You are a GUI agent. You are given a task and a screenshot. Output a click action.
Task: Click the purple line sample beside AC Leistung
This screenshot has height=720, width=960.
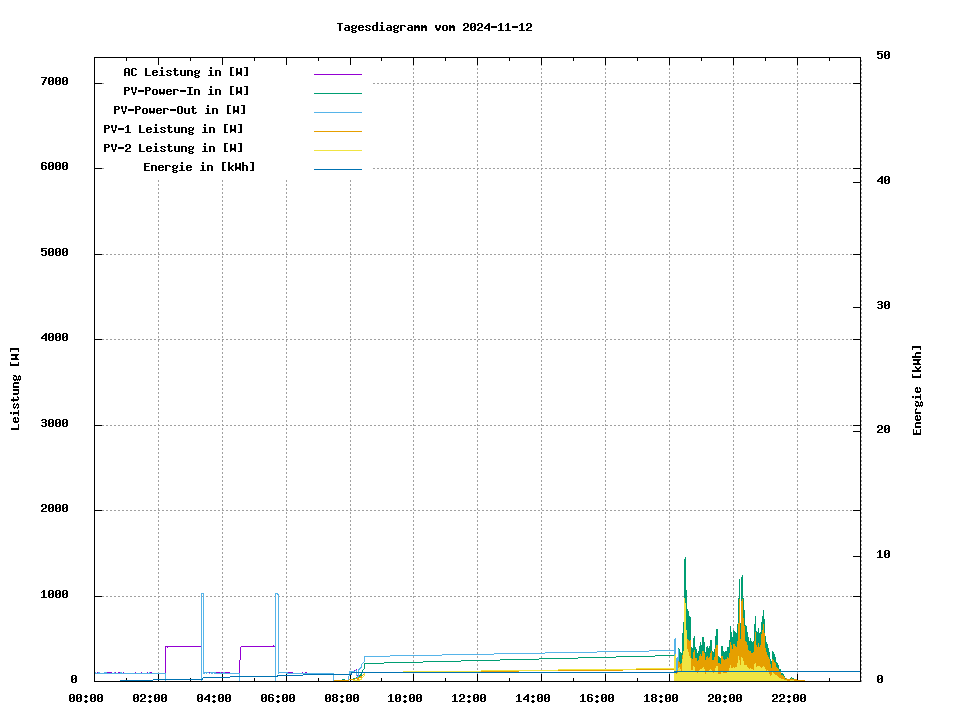click(x=337, y=74)
